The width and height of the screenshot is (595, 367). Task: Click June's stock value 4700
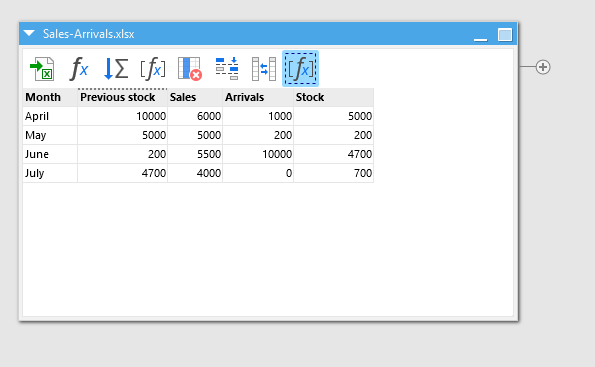coord(334,154)
